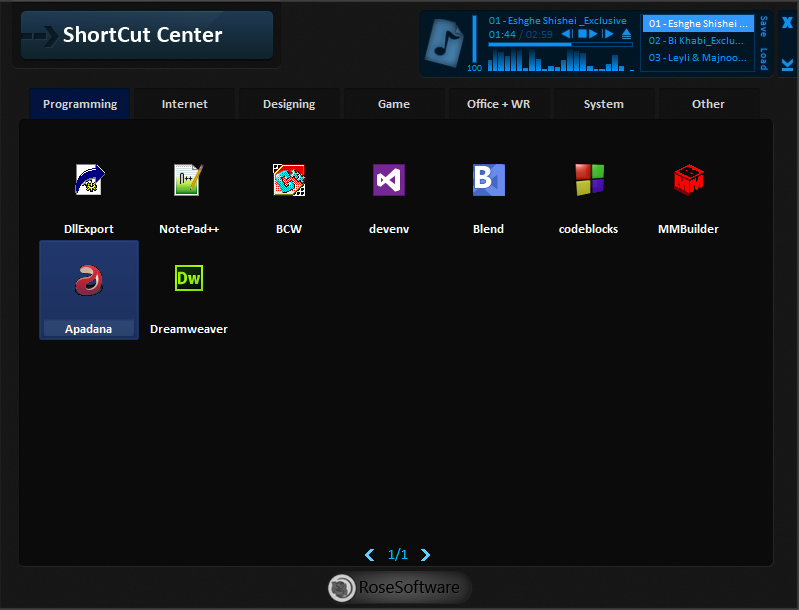Skip to the previous track

(x=567, y=34)
